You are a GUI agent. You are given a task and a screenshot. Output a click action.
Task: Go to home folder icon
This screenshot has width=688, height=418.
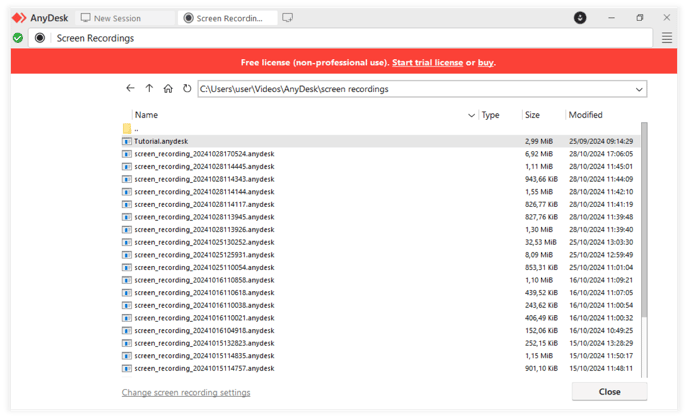pos(168,89)
